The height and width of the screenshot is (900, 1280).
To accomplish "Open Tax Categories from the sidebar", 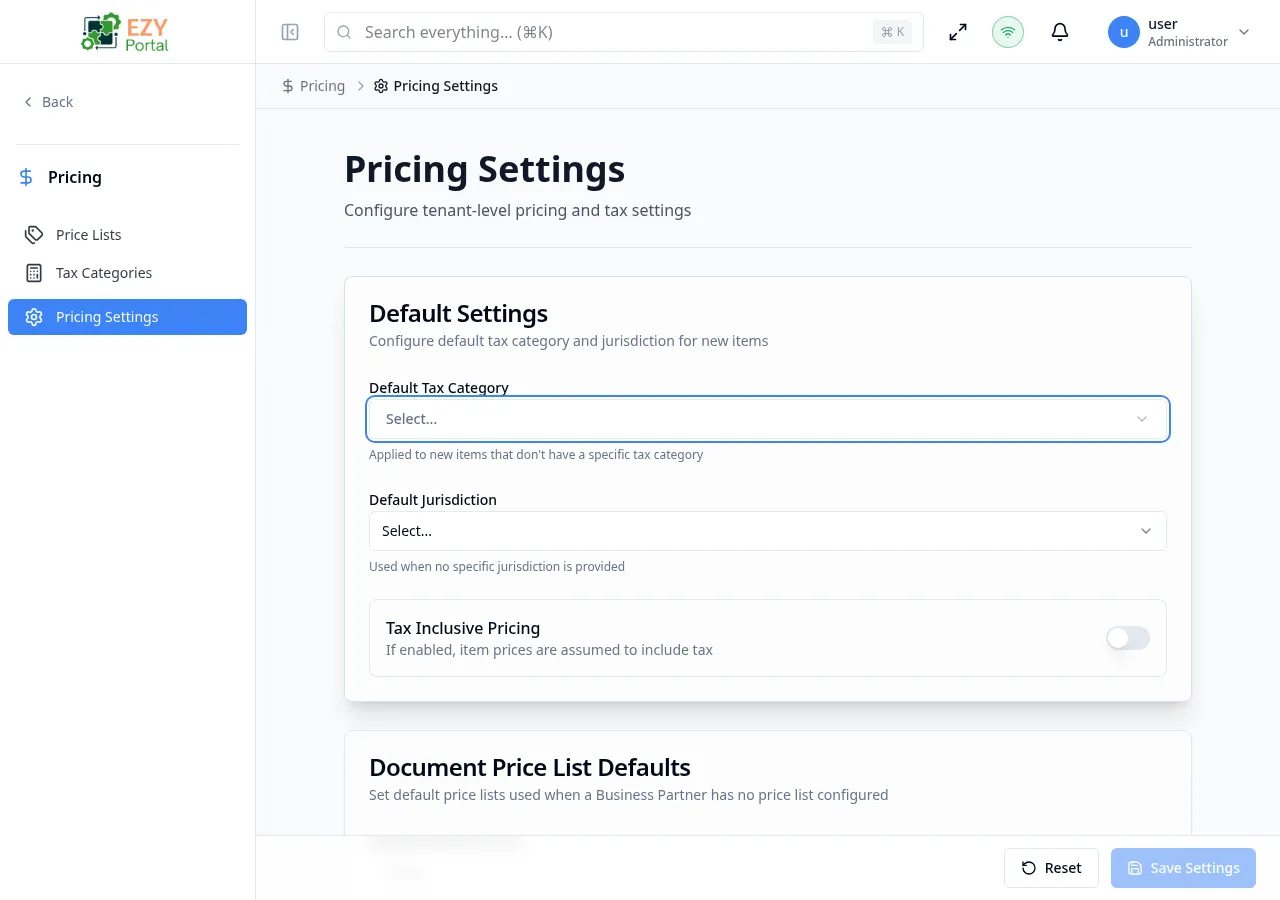I will 104,272.
